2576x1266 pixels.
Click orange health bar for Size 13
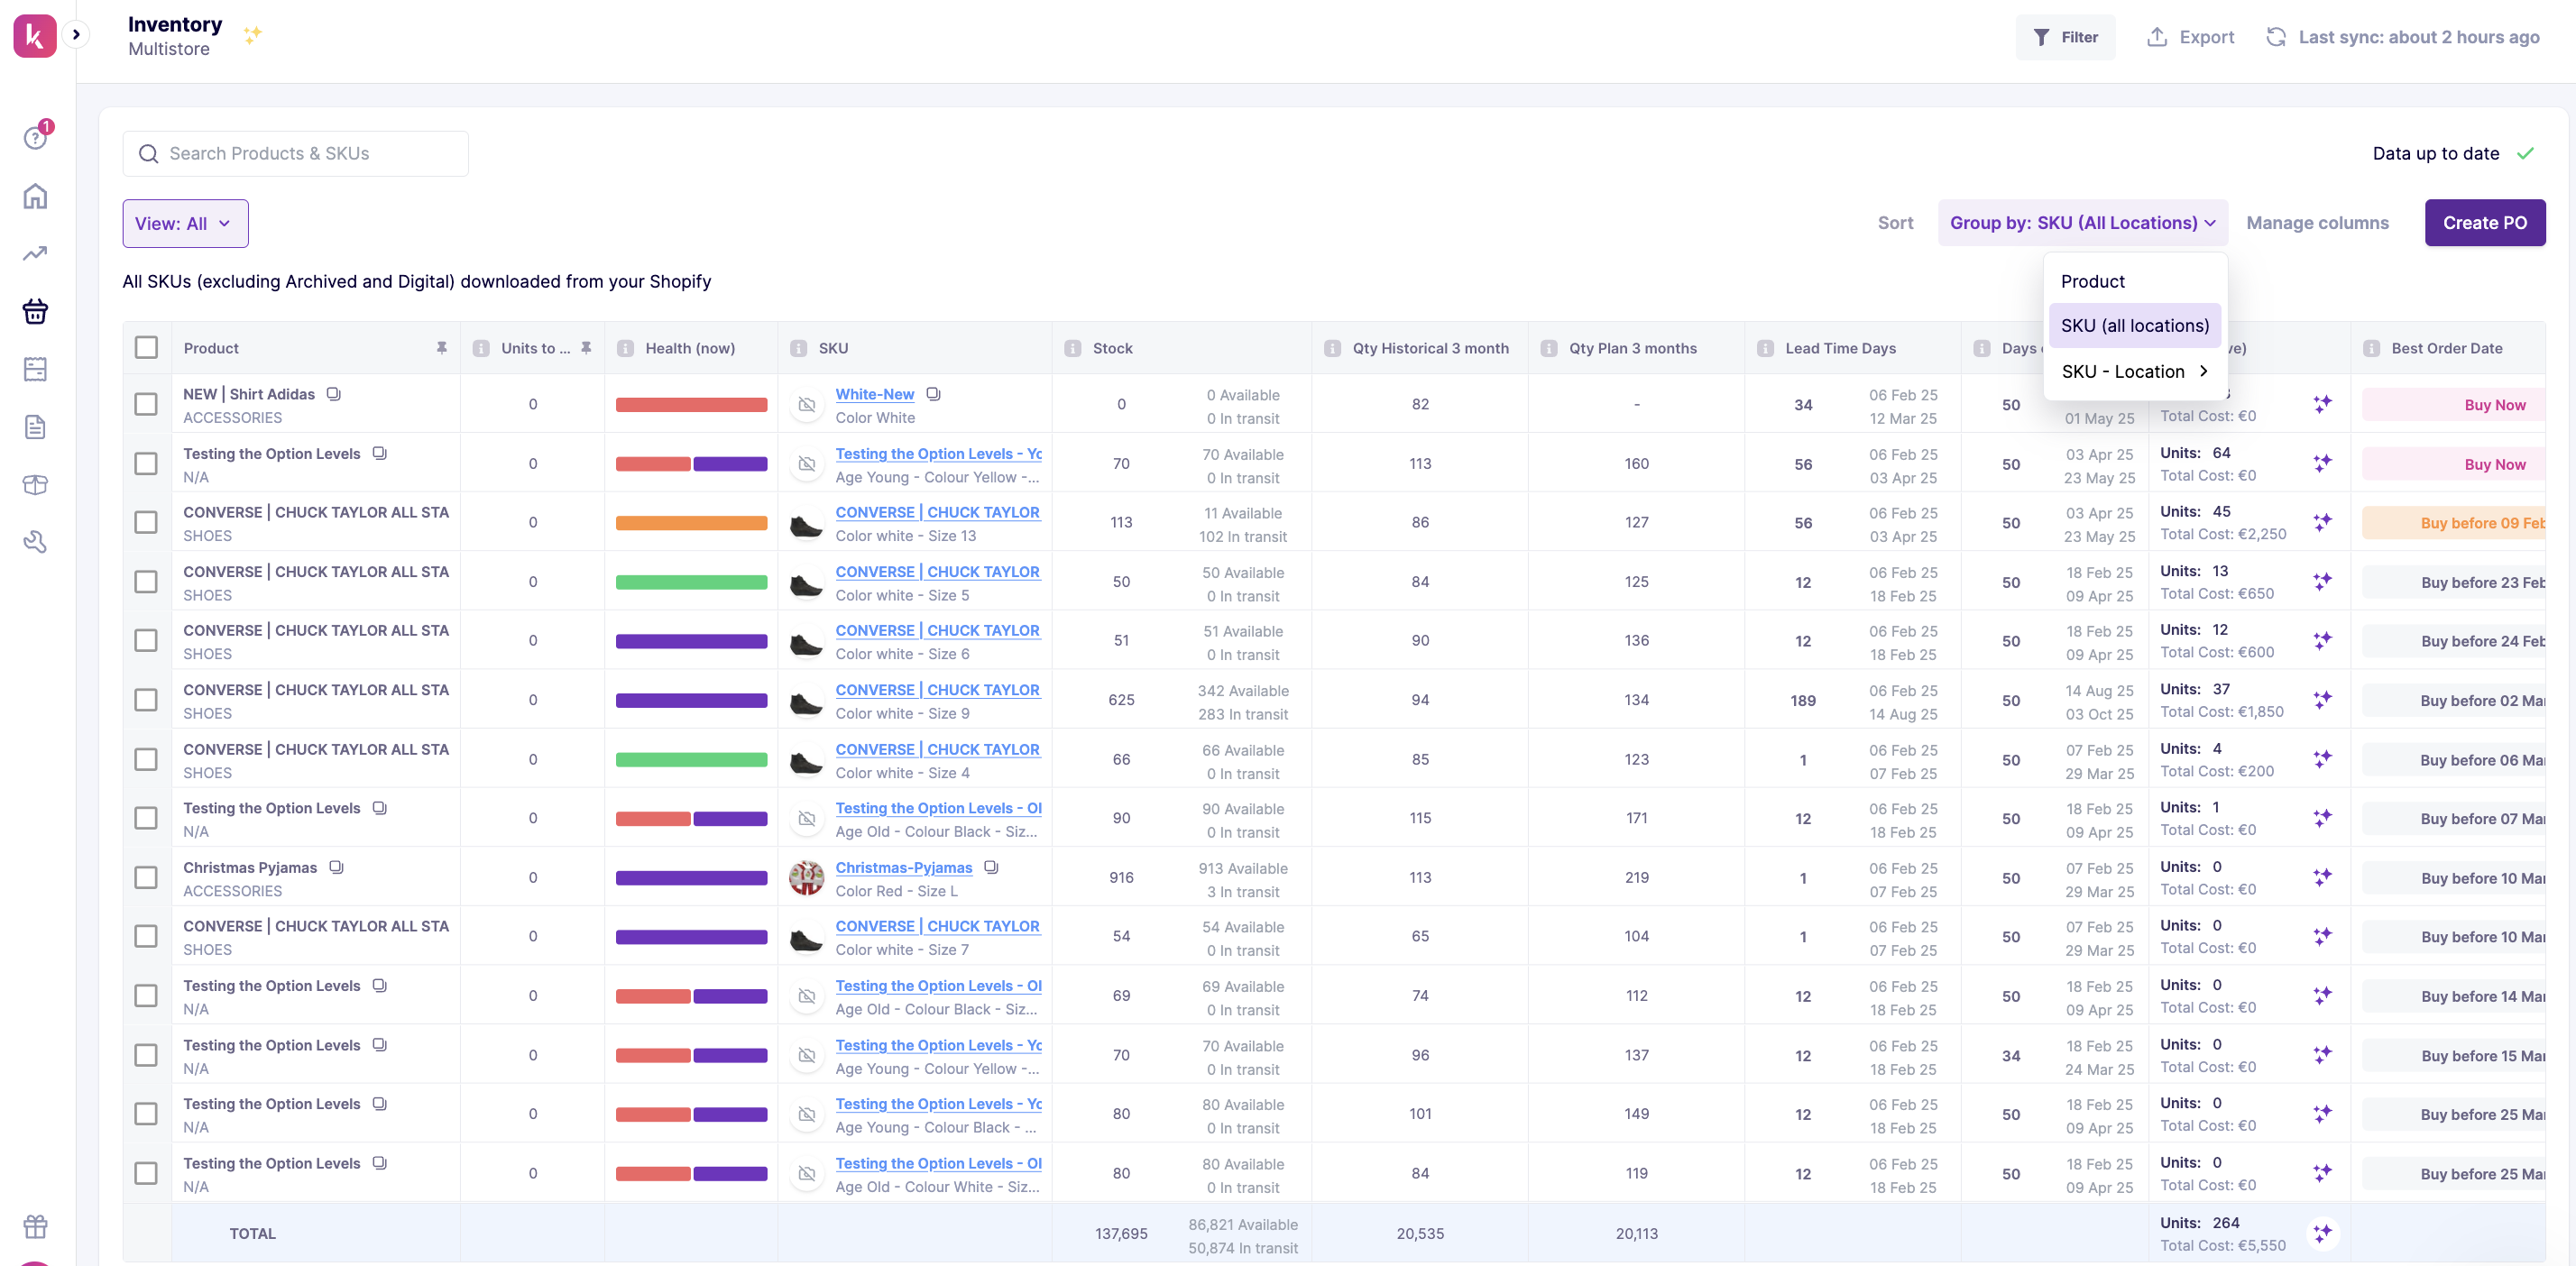[691, 523]
